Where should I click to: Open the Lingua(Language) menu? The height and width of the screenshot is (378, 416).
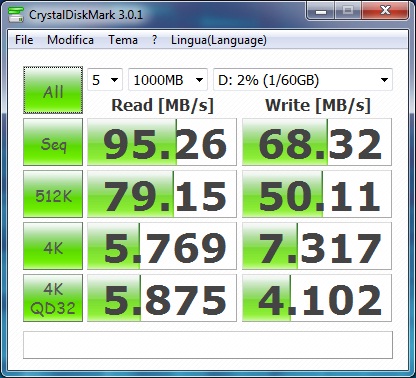tap(219, 40)
